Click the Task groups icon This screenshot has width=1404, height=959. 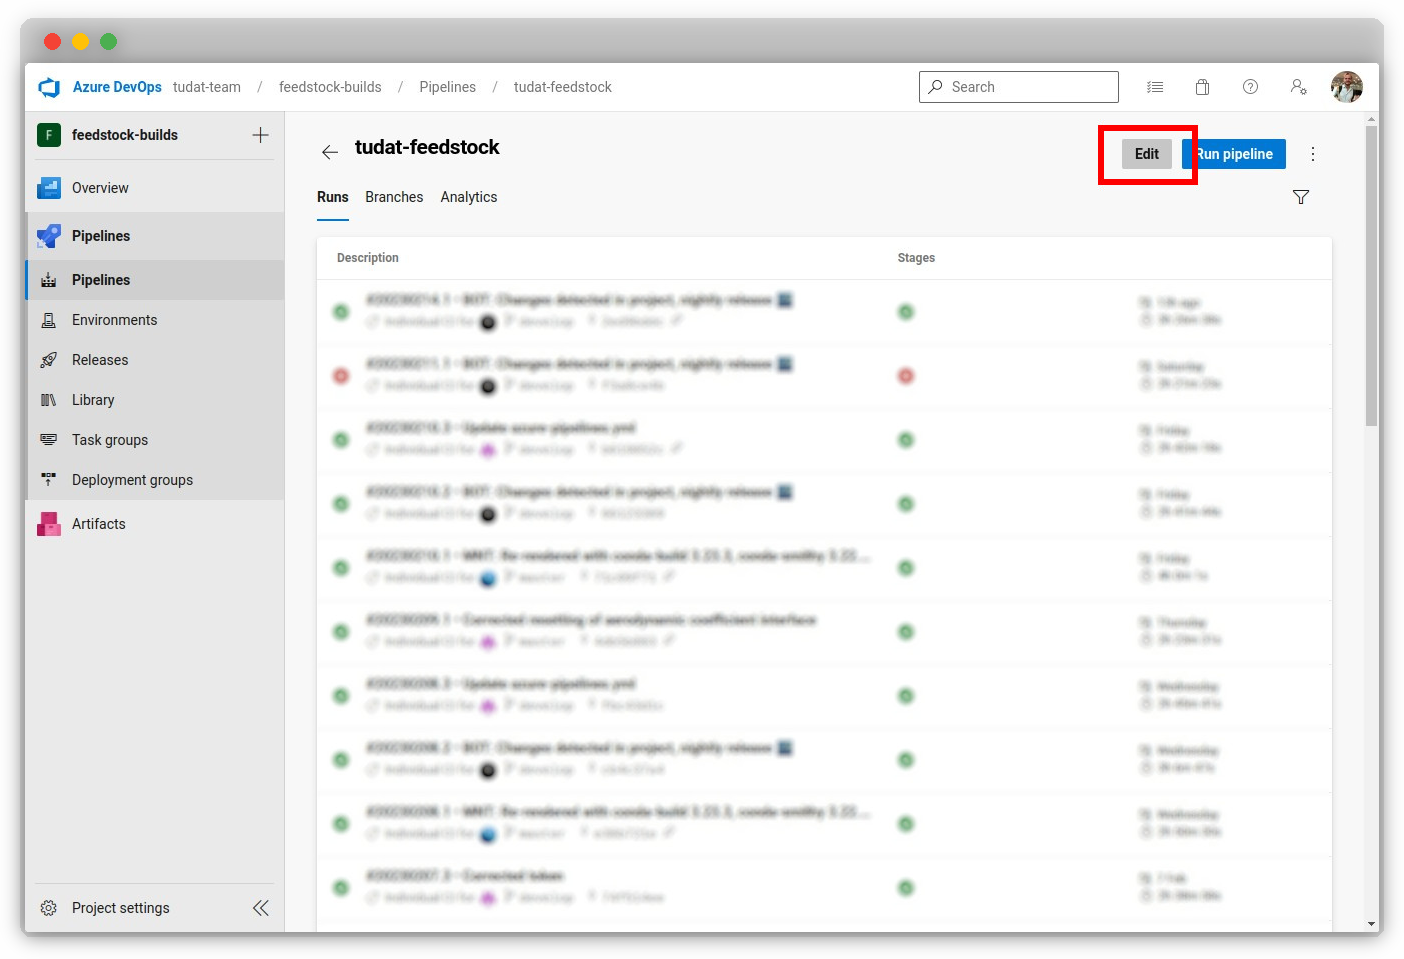48,440
